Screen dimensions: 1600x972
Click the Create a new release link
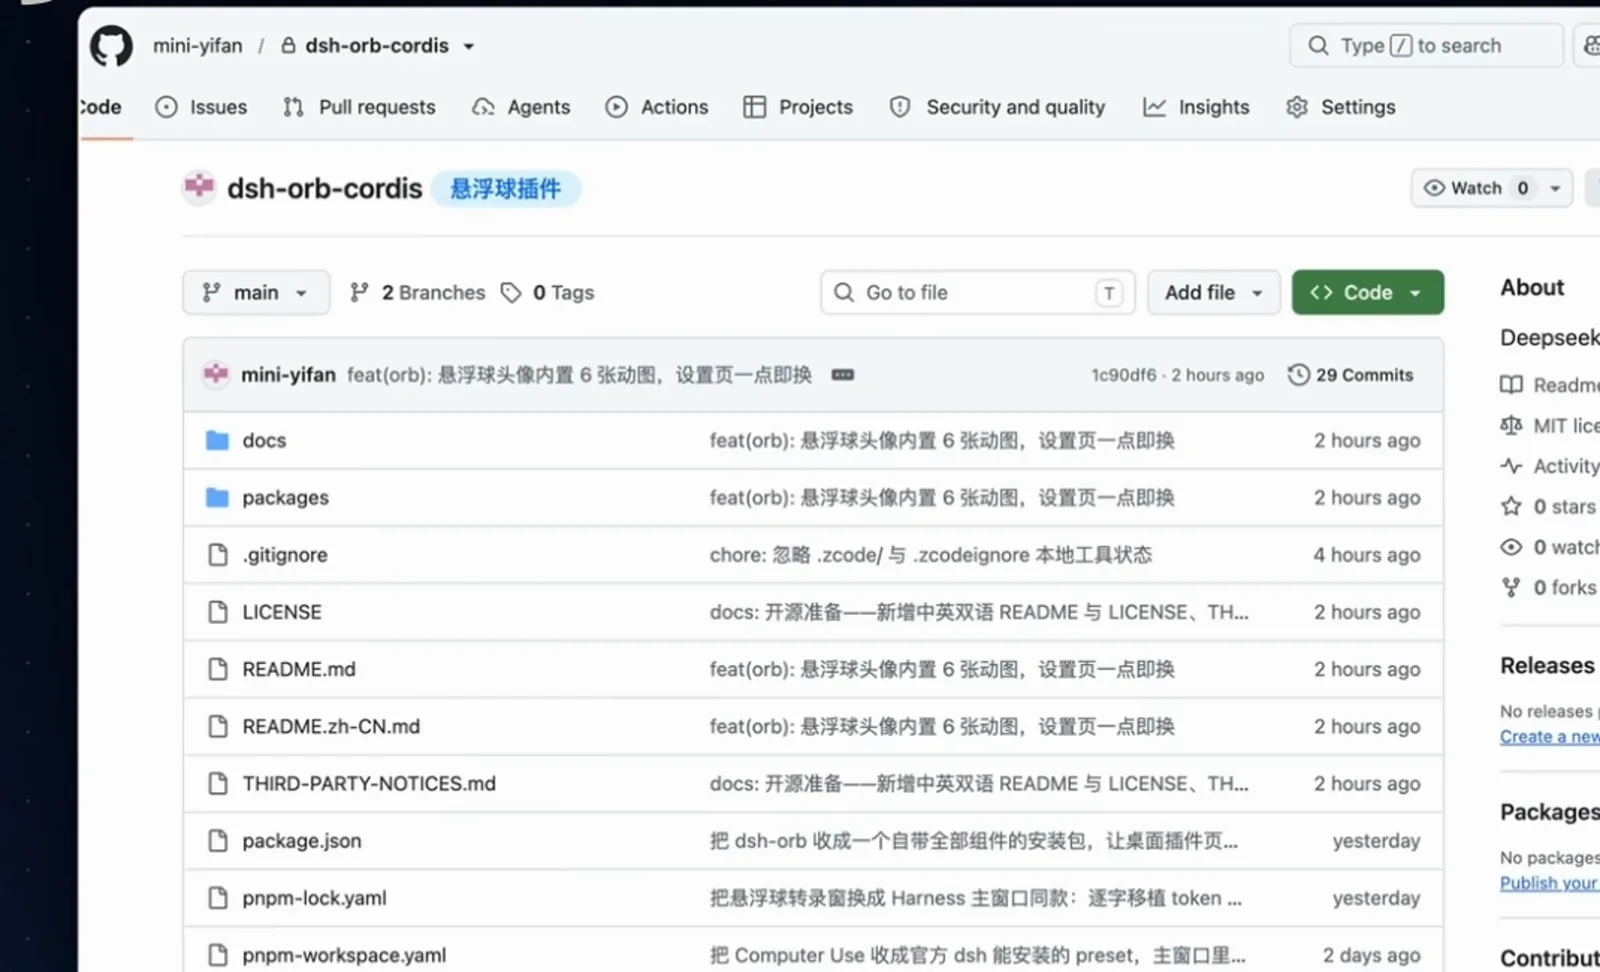tap(1550, 737)
